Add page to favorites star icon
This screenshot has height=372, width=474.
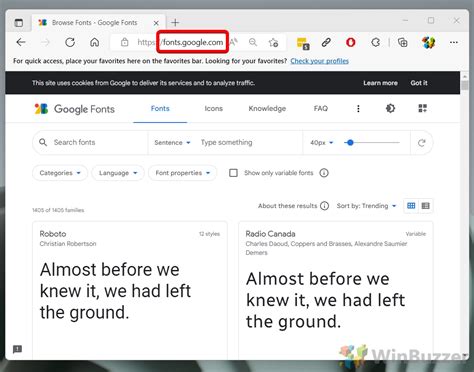(x=274, y=42)
